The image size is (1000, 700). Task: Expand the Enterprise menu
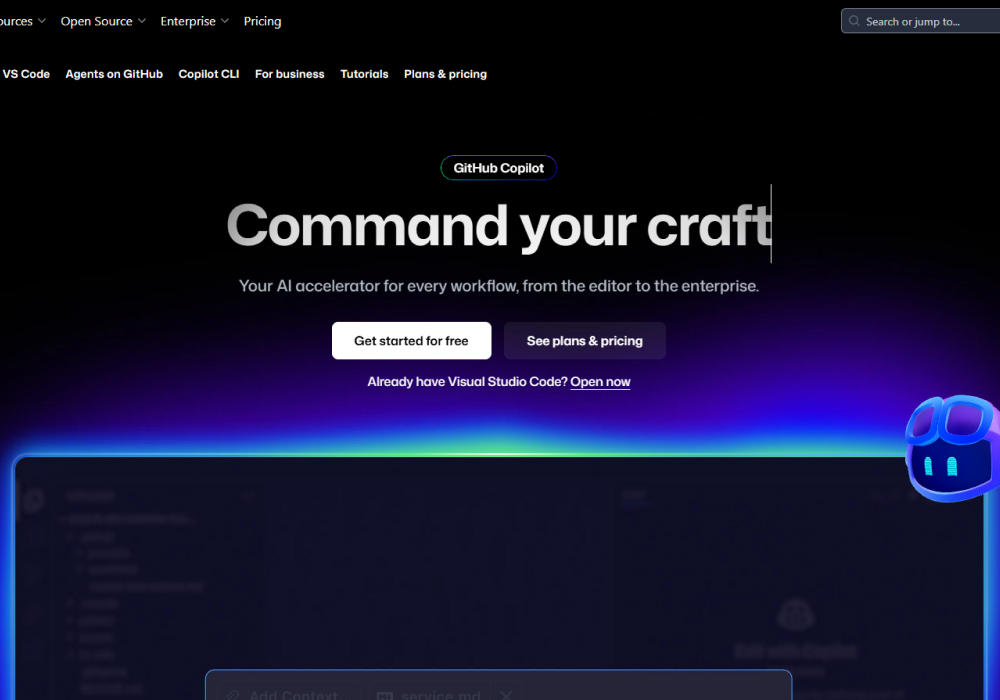point(188,20)
